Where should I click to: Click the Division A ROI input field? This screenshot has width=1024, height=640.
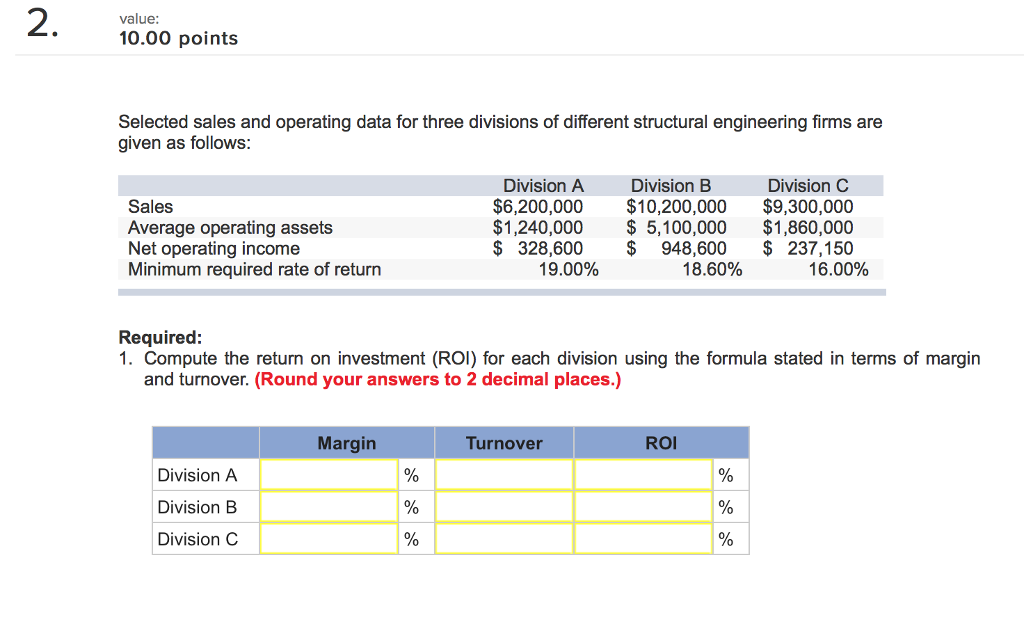click(x=643, y=475)
